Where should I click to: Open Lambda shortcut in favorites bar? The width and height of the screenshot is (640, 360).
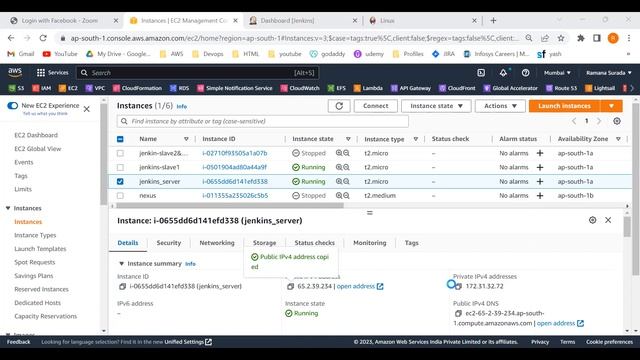pos(368,88)
